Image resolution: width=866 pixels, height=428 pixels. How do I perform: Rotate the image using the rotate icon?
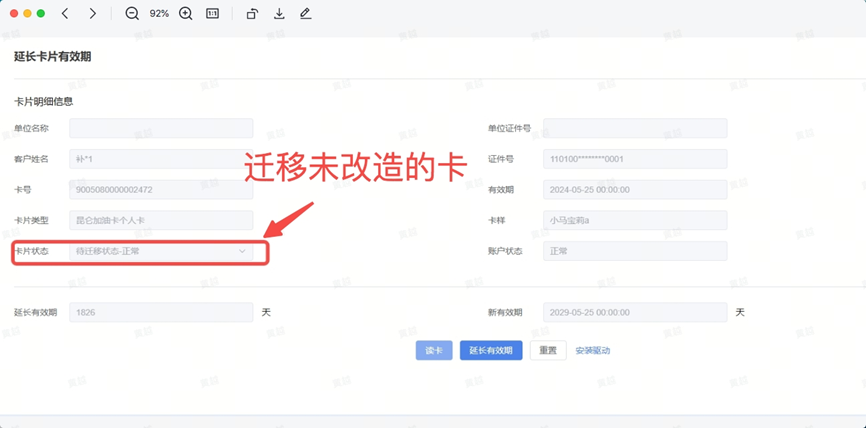tap(252, 14)
